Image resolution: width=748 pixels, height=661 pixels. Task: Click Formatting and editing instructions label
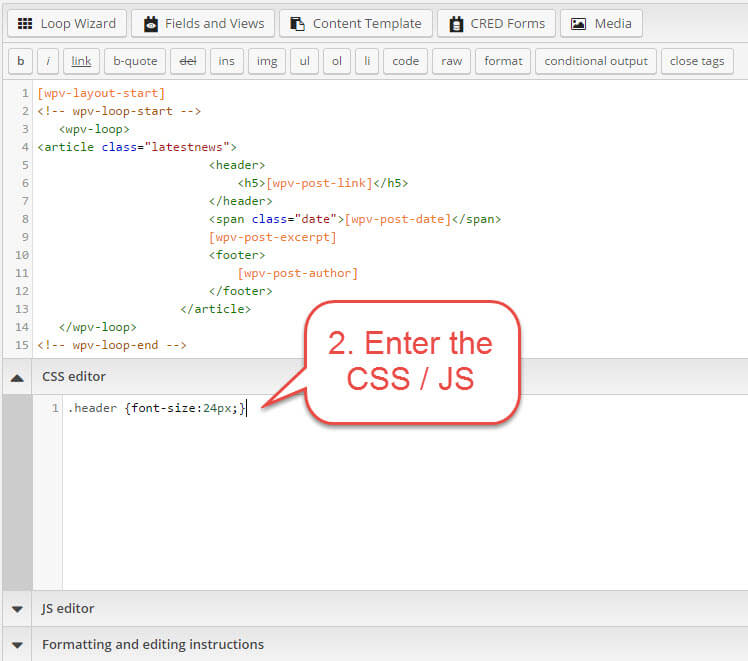pyautogui.click(x=153, y=644)
